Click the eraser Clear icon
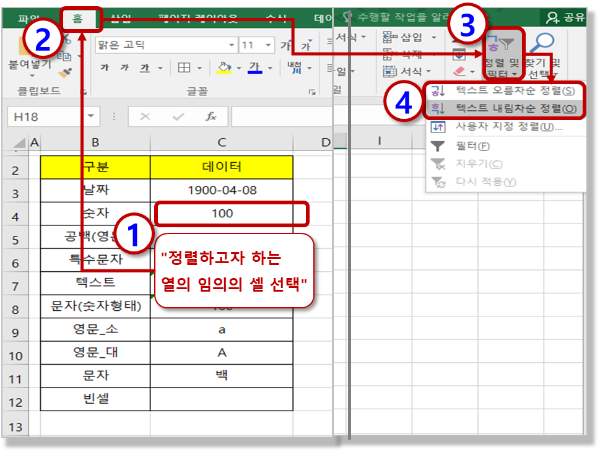 click(459, 71)
